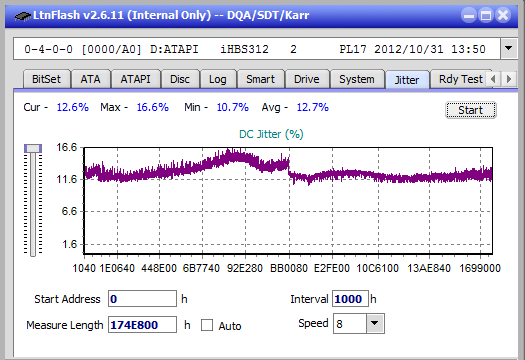Open the Speed dropdown
The width and height of the screenshot is (525, 360).
pos(375,323)
